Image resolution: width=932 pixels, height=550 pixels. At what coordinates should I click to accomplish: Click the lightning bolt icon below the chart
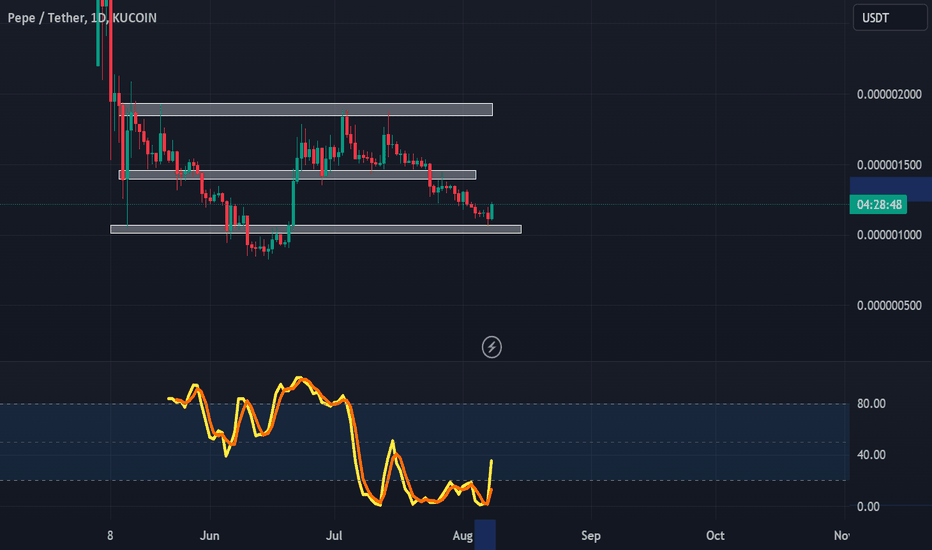492,347
